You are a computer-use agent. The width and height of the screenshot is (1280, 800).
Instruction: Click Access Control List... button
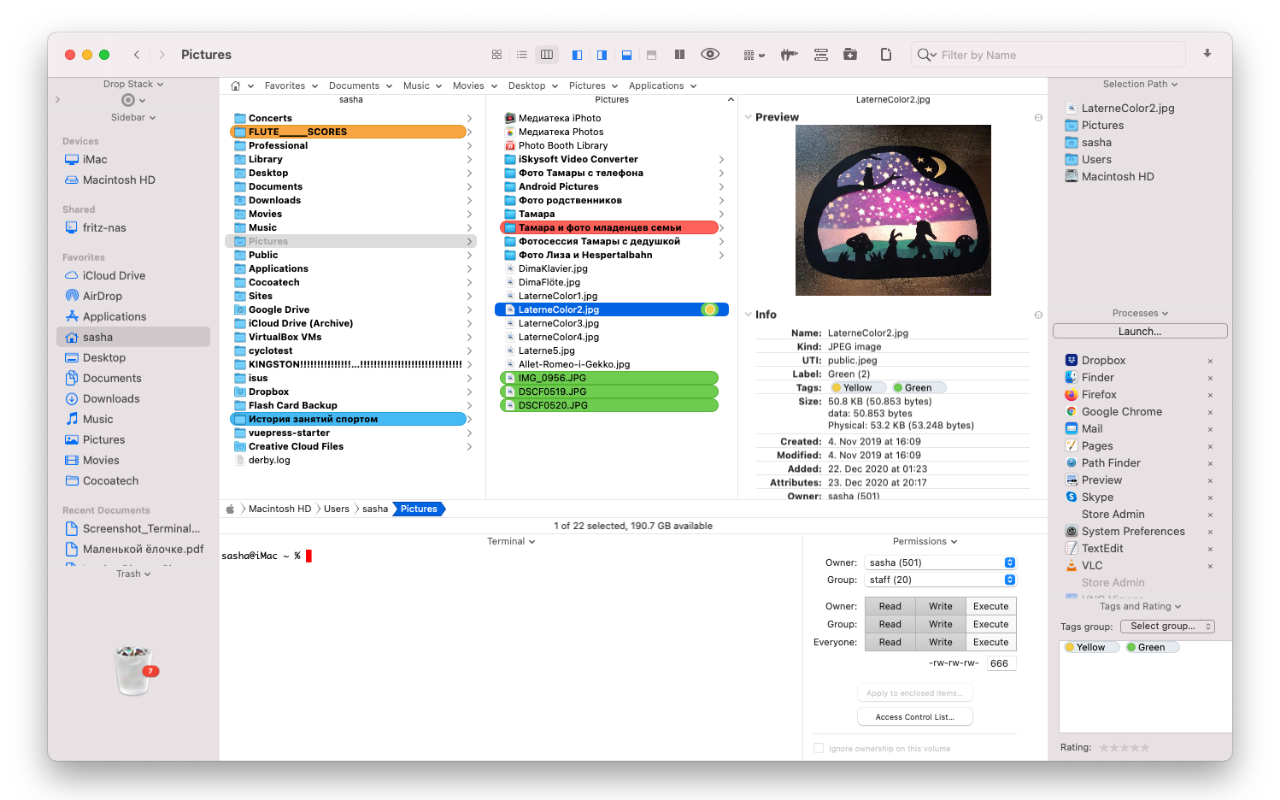914,717
